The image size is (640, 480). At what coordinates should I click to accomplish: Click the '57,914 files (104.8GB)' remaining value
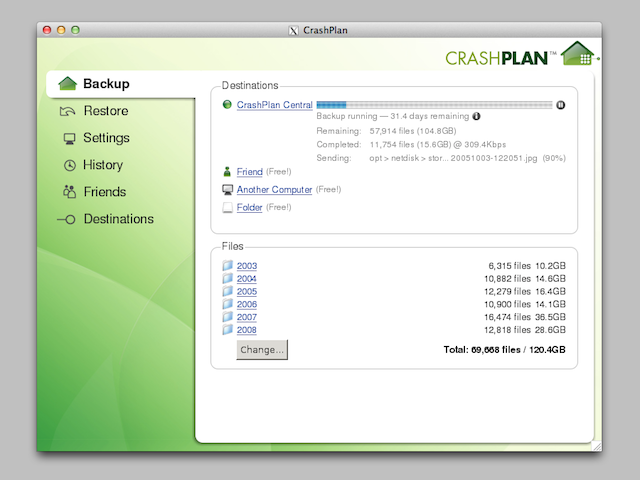413,131
